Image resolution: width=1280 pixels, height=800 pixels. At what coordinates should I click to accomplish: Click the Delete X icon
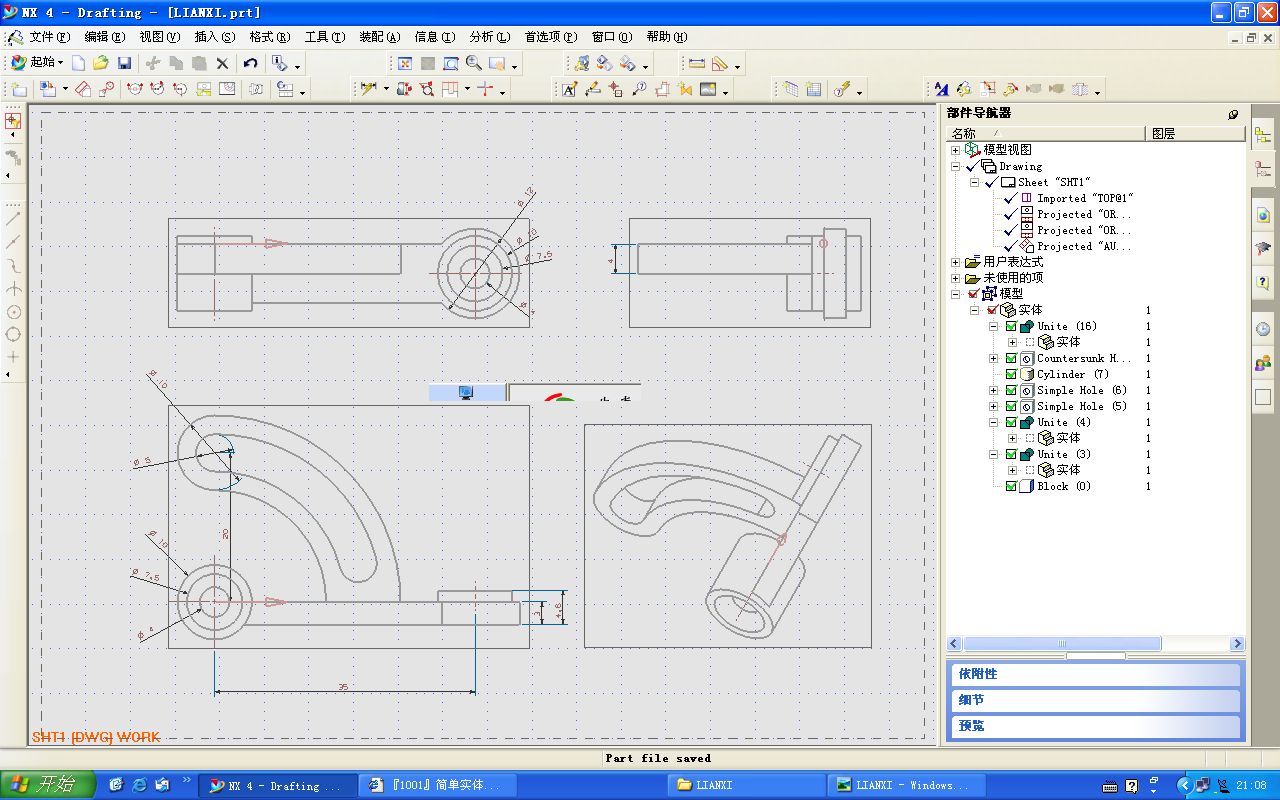pyautogui.click(x=222, y=63)
